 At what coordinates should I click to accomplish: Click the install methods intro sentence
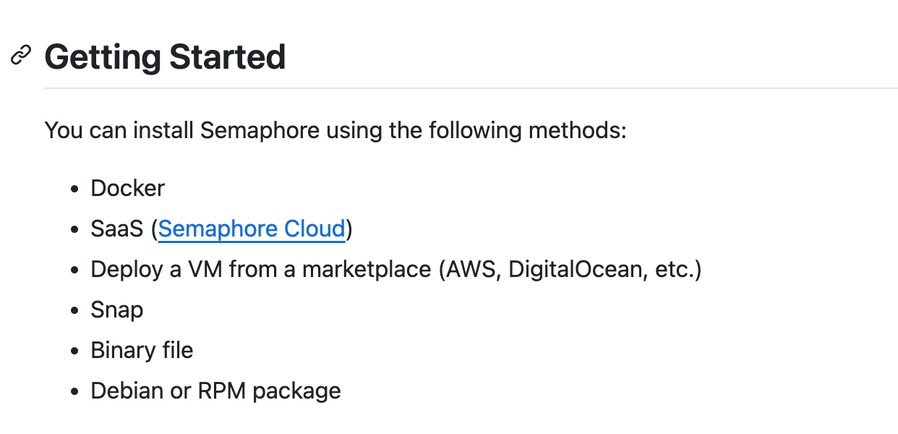click(335, 130)
